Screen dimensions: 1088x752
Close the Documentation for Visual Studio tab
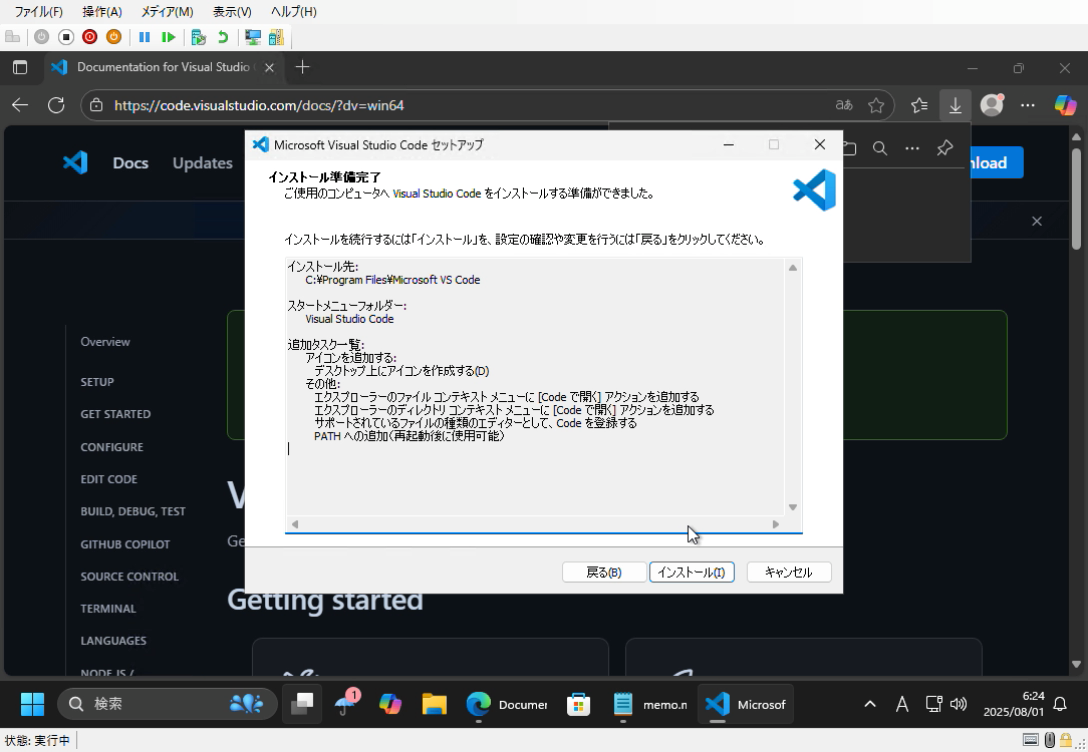point(269,67)
